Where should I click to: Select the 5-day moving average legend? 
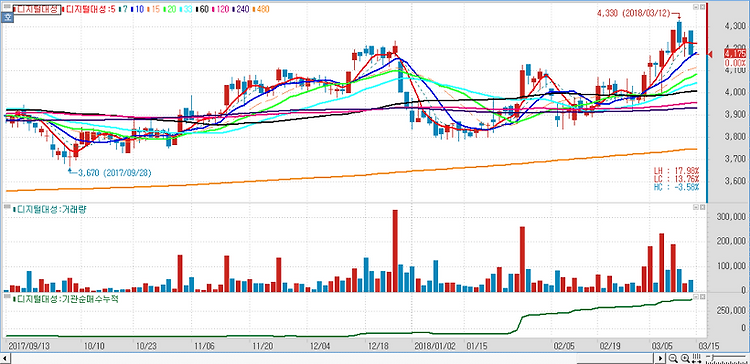click(x=89, y=9)
